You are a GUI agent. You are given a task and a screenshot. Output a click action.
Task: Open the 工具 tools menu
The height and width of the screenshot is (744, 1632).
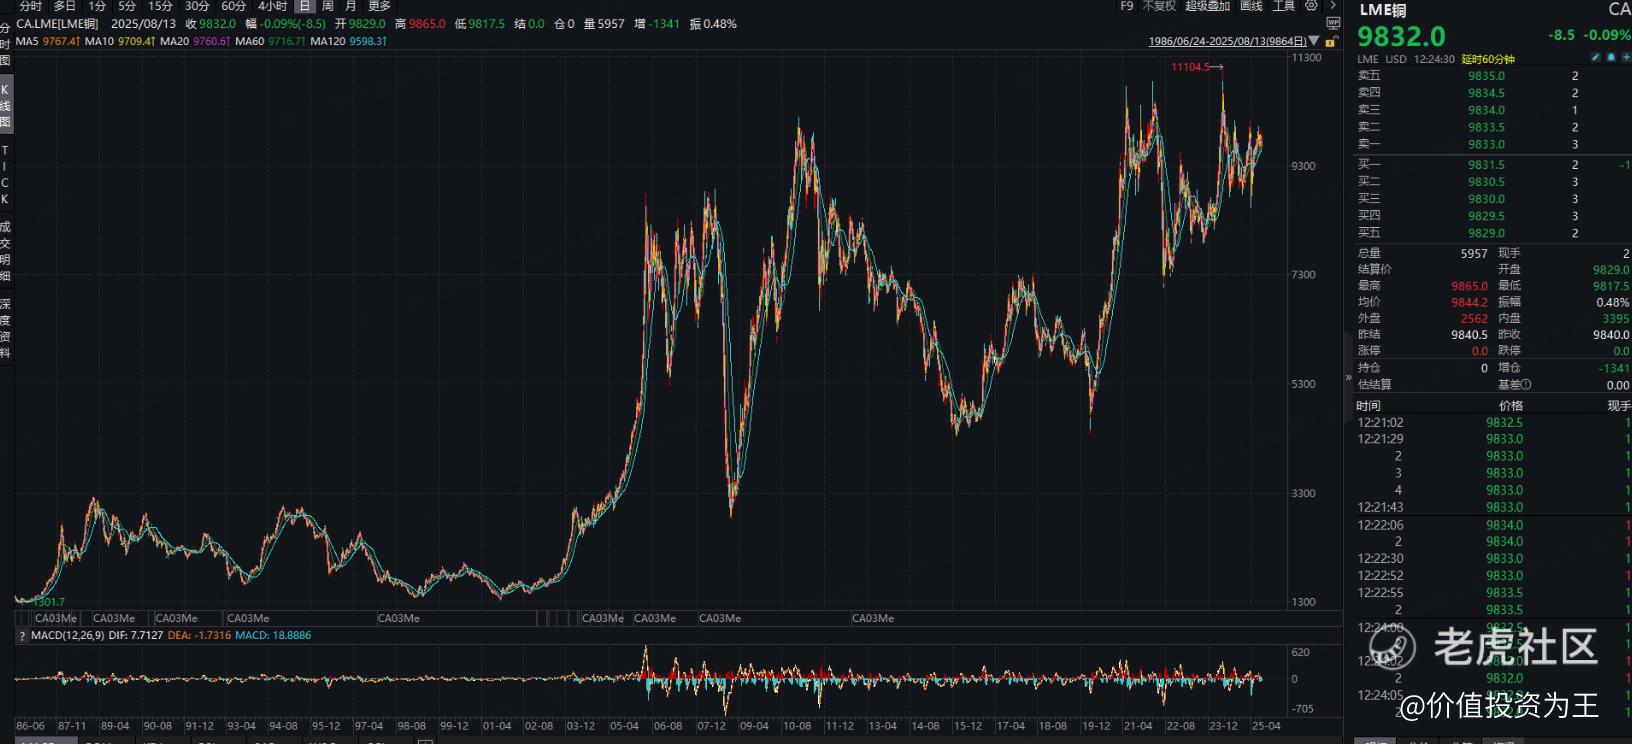pyautogui.click(x=1284, y=6)
